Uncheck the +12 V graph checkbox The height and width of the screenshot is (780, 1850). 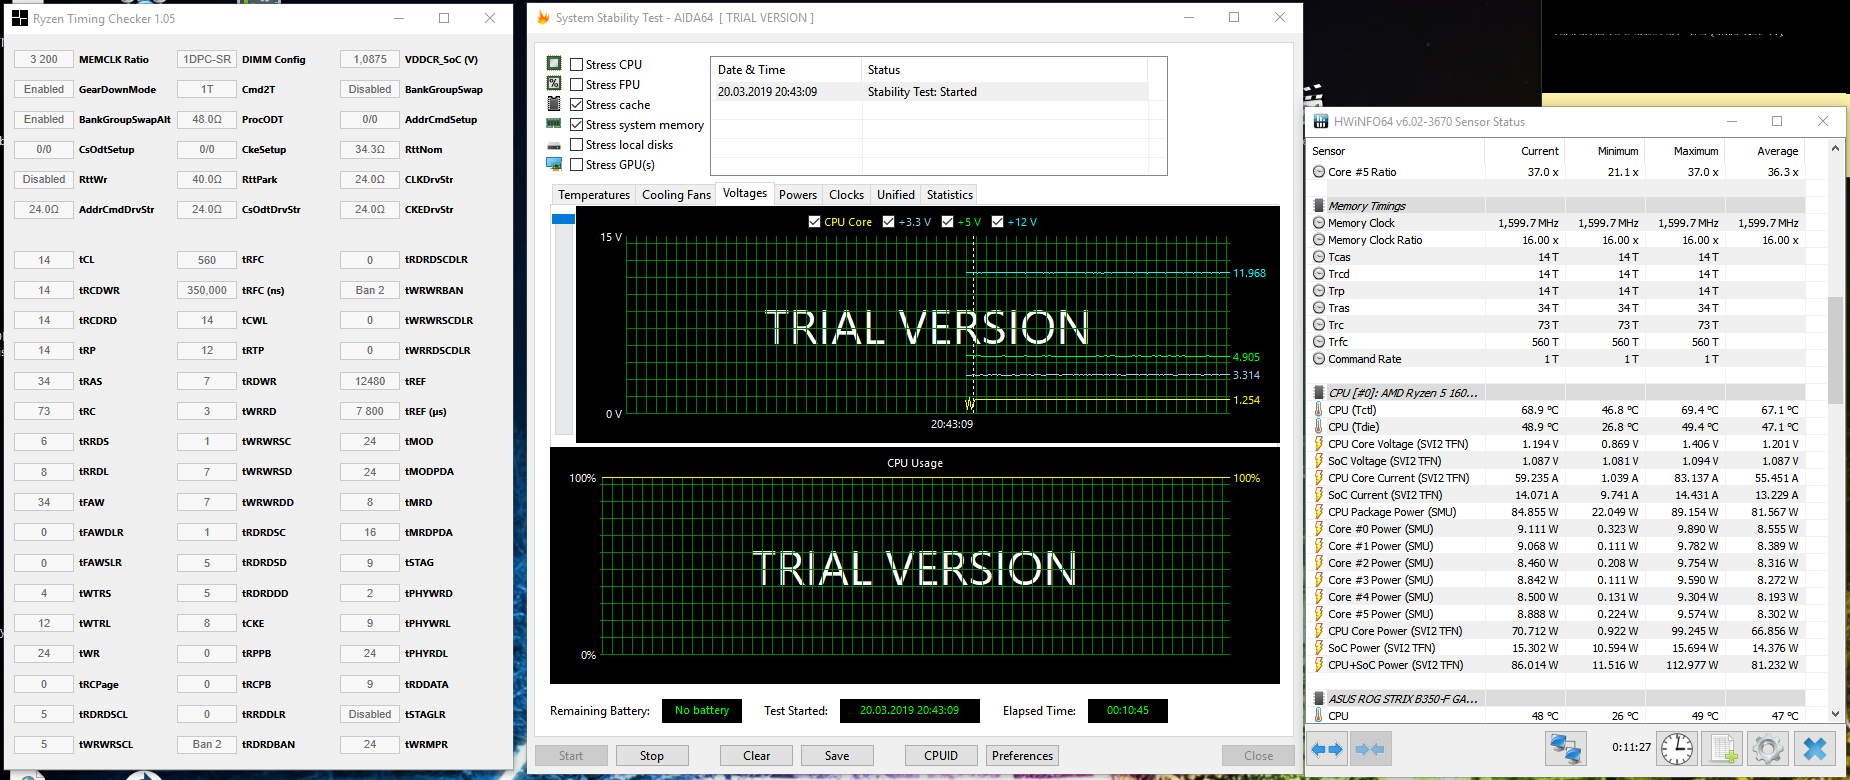point(997,222)
